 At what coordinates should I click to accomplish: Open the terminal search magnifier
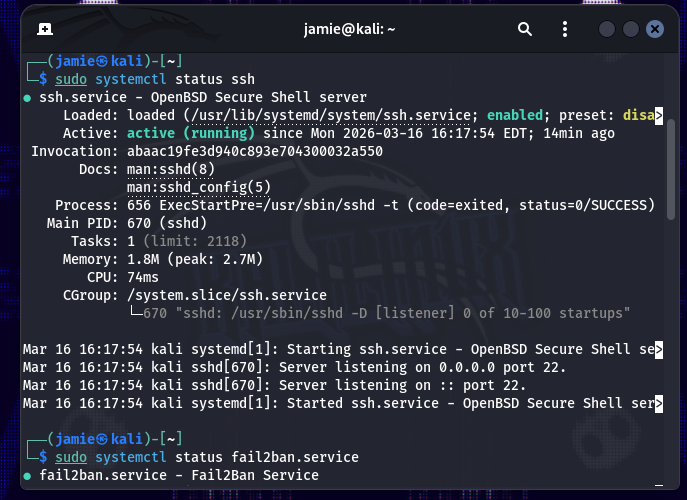click(x=524, y=29)
